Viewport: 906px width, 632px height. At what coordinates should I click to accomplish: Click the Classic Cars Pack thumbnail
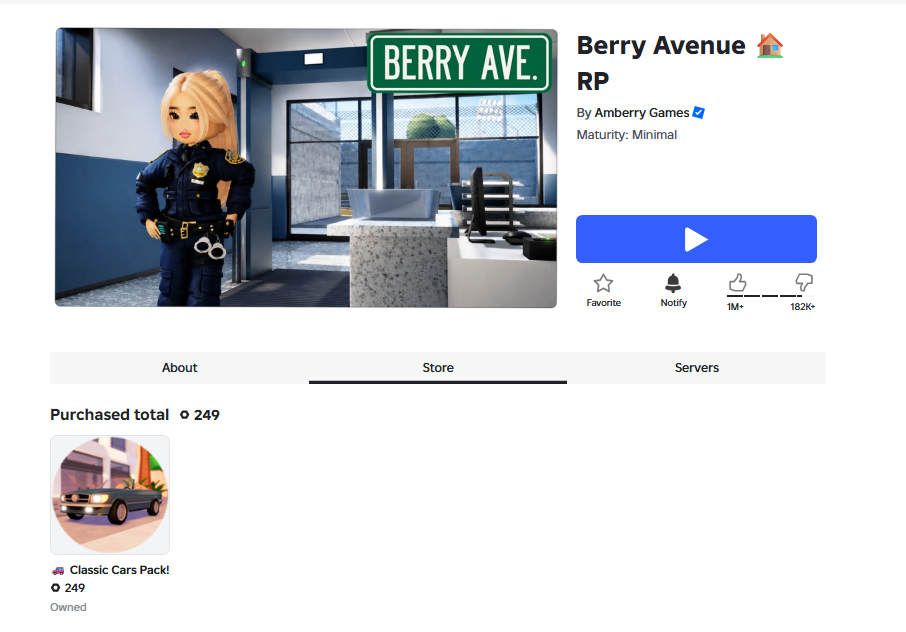coord(110,495)
